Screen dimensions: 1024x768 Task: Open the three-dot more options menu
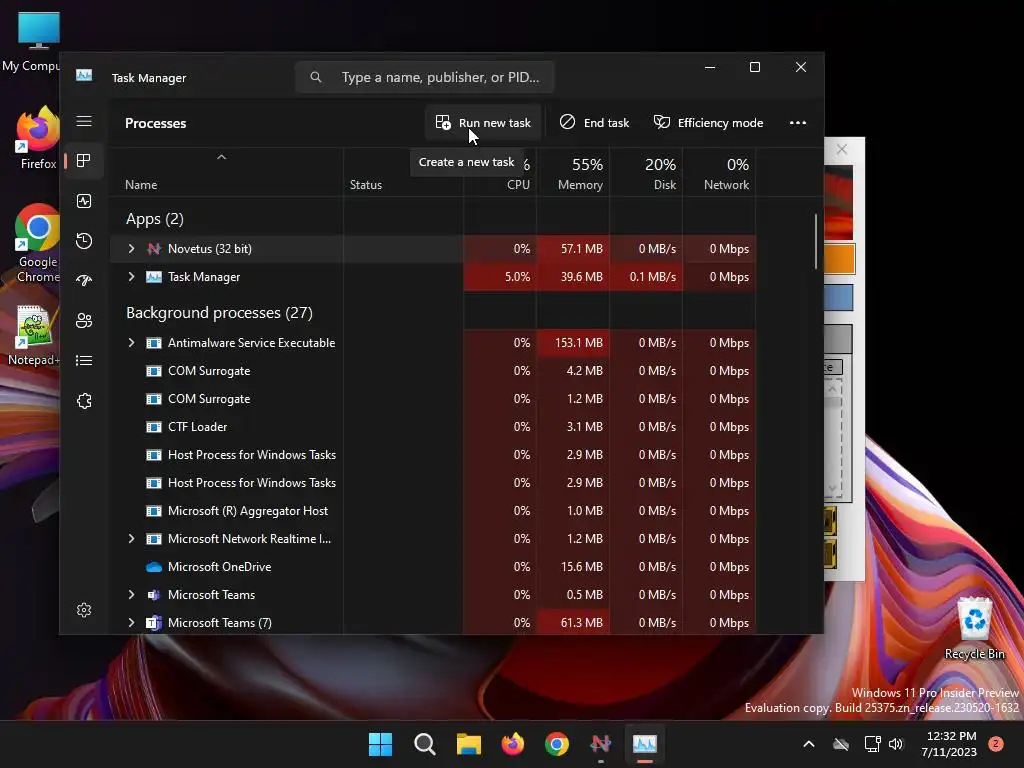(797, 123)
